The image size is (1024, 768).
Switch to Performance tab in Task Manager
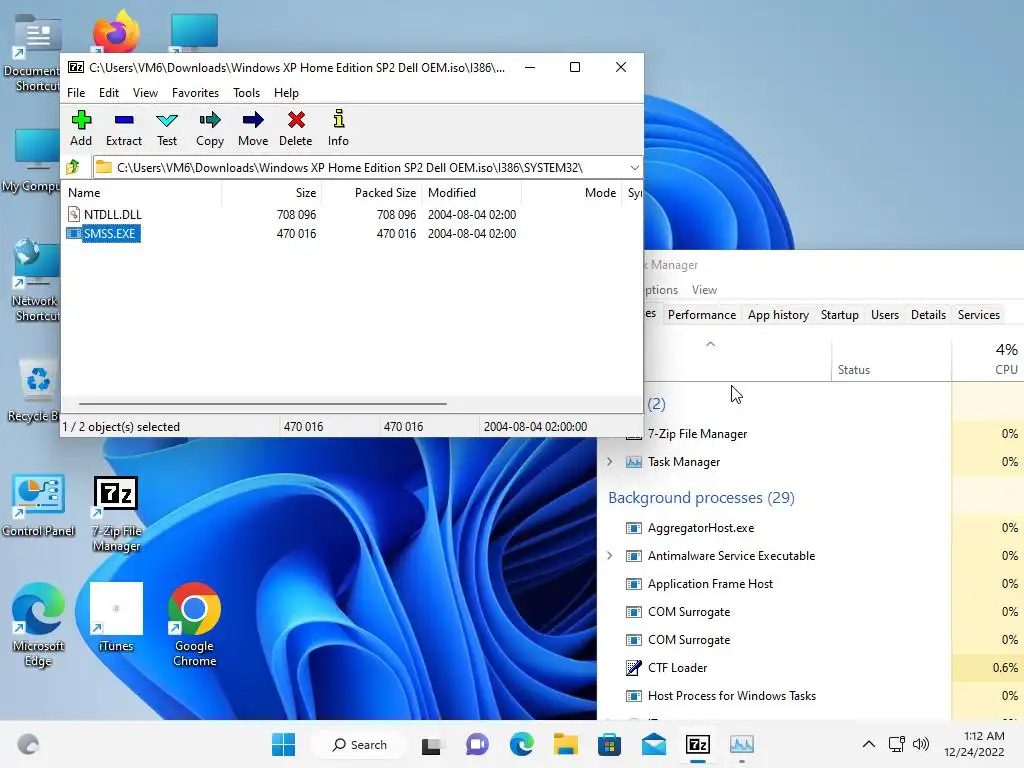tap(701, 315)
